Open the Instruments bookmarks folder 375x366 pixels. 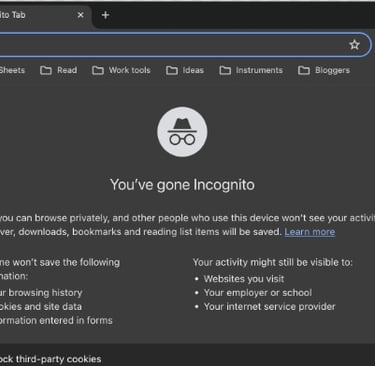(251, 70)
